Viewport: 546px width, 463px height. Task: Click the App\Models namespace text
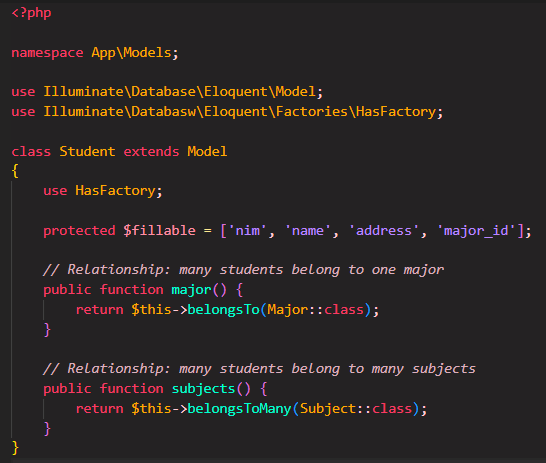[x=131, y=53]
